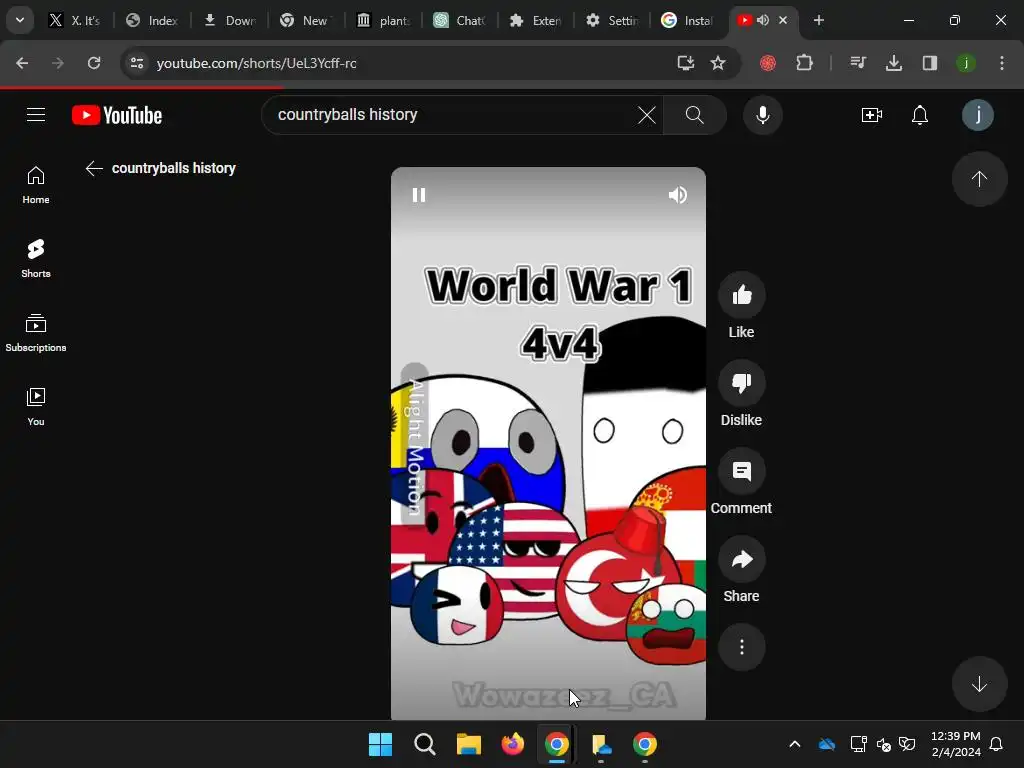Open OneDrive tray icon
Screen dimensions: 1024x768
[827, 744]
